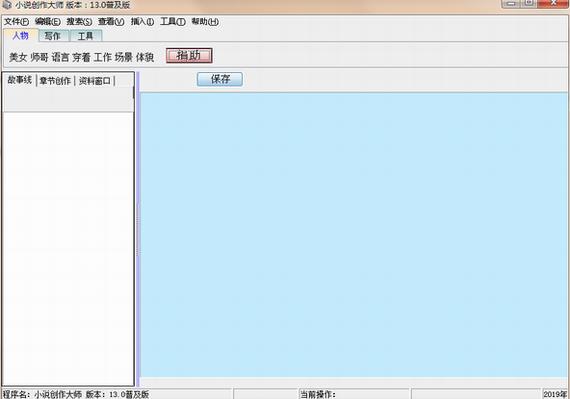Open the 编辑(E) menu
Image resolution: width=570 pixels, height=399 pixels.
coord(48,22)
